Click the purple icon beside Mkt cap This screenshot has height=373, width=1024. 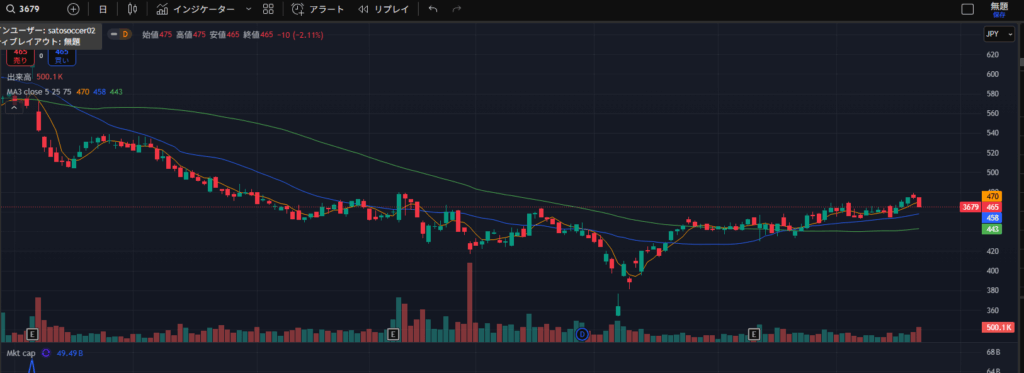[x=46, y=353]
